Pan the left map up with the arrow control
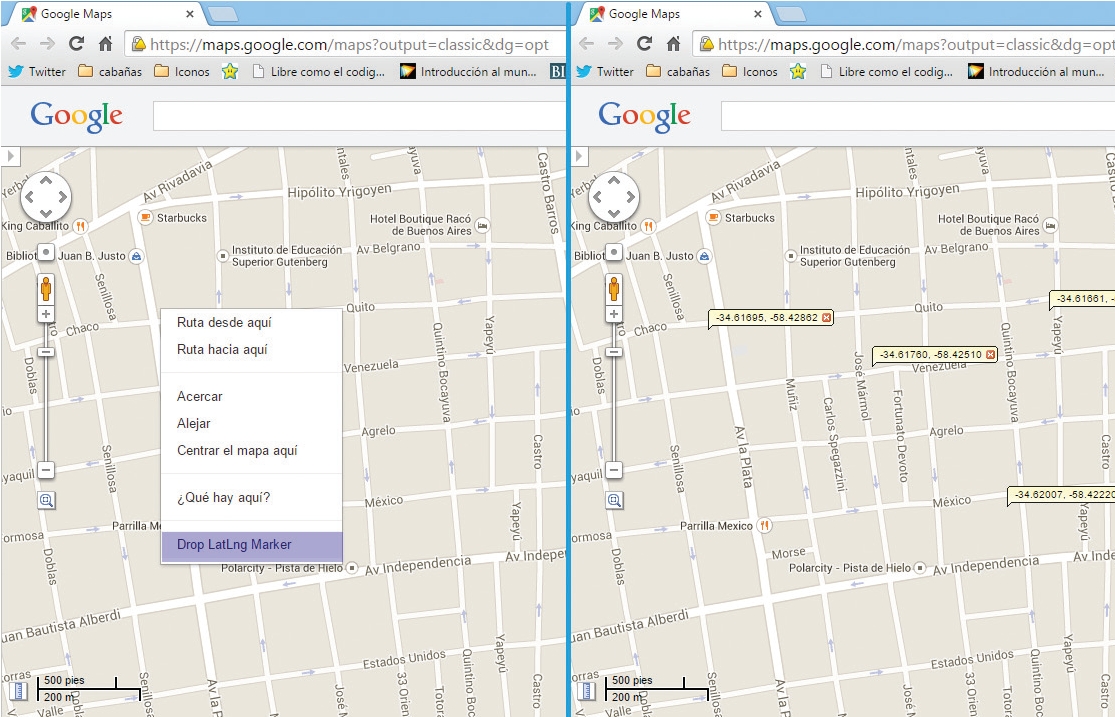The width and height of the screenshot is (1115, 717). pos(46,181)
